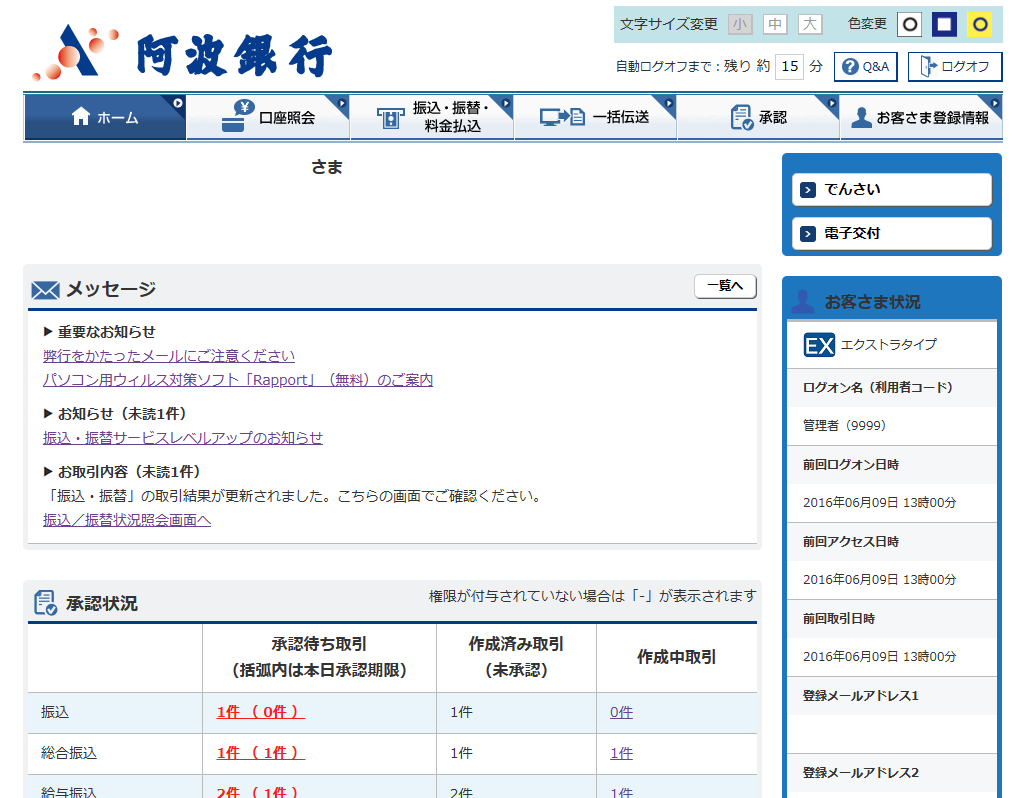
Task: Open the でんさい button
Action: 891,189
